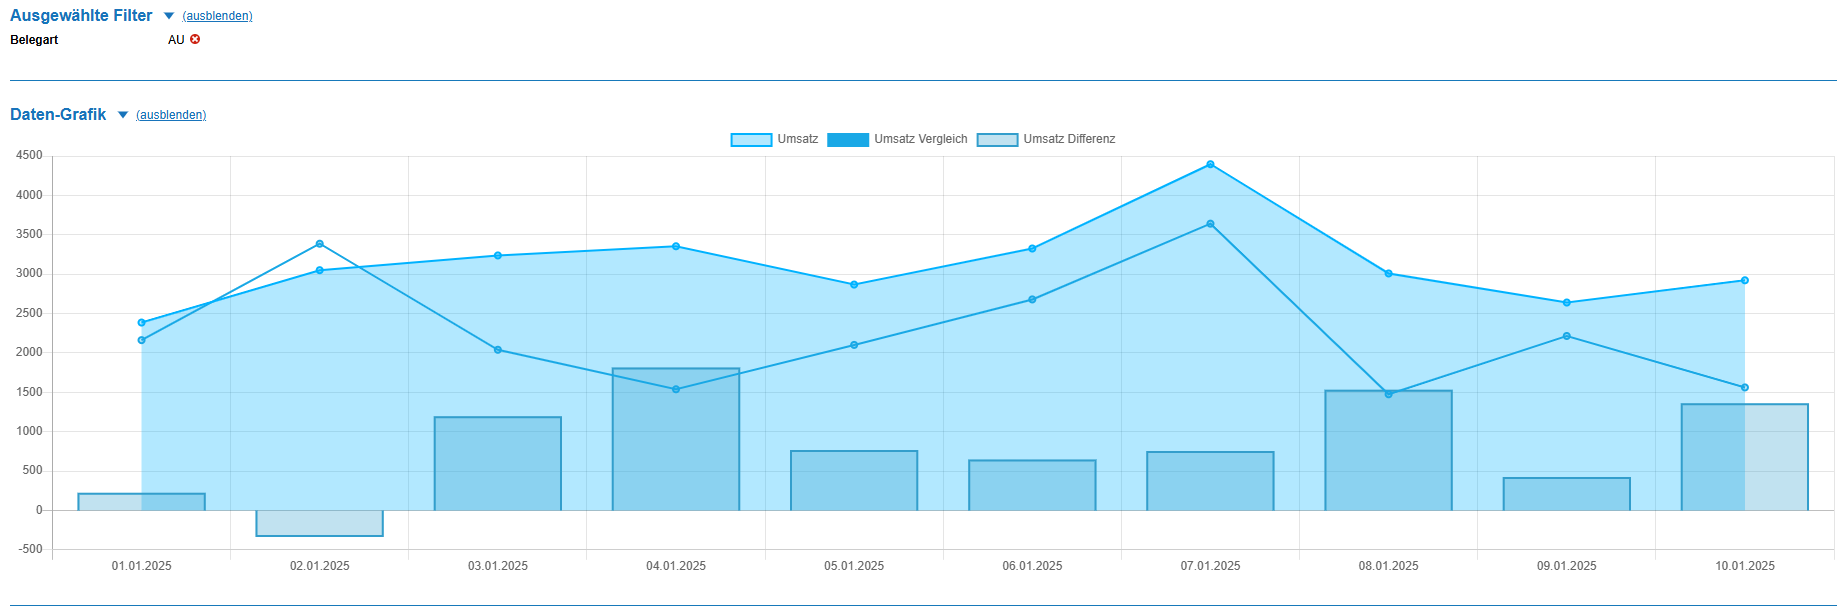Click the Umsatz Vergleich point on 02.01.2025

tap(320, 244)
